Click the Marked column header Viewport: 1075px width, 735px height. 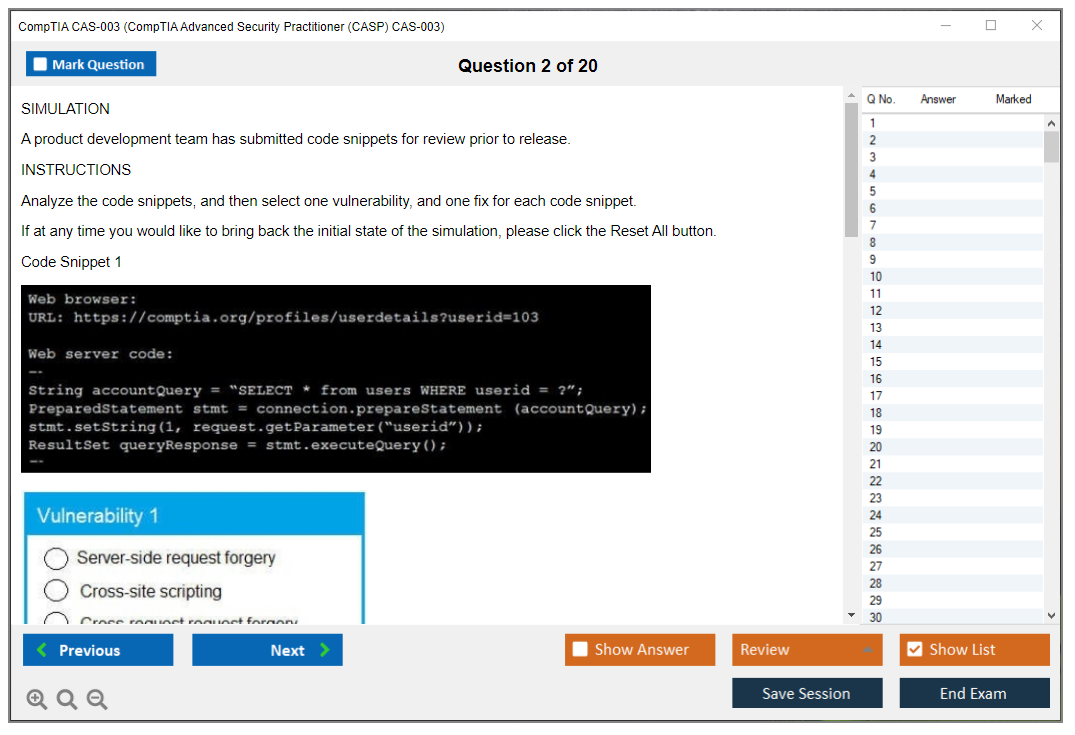tap(1013, 99)
